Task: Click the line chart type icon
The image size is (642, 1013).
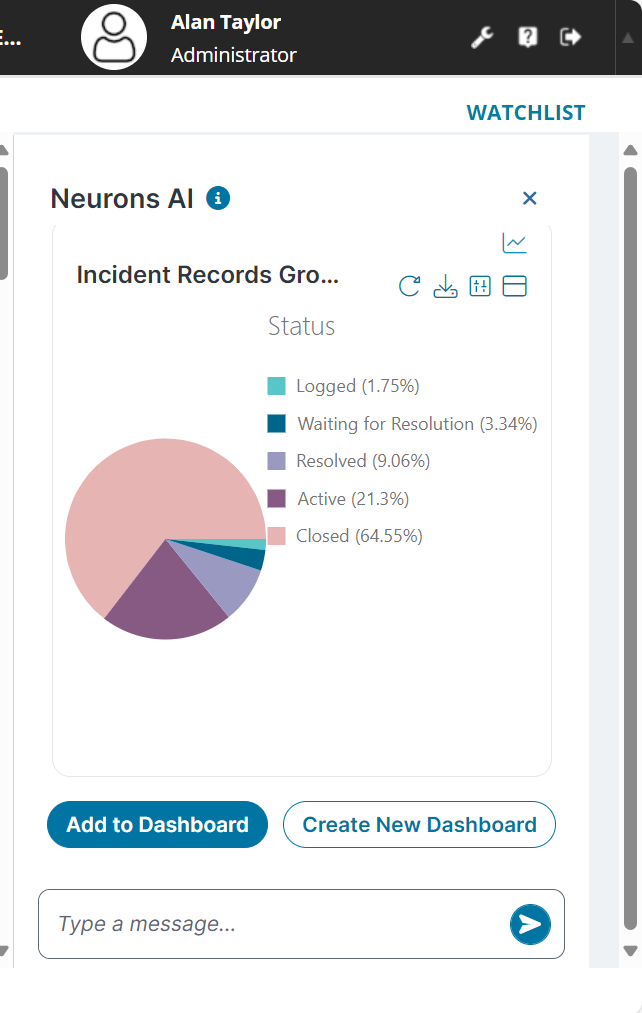Action: (x=514, y=243)
